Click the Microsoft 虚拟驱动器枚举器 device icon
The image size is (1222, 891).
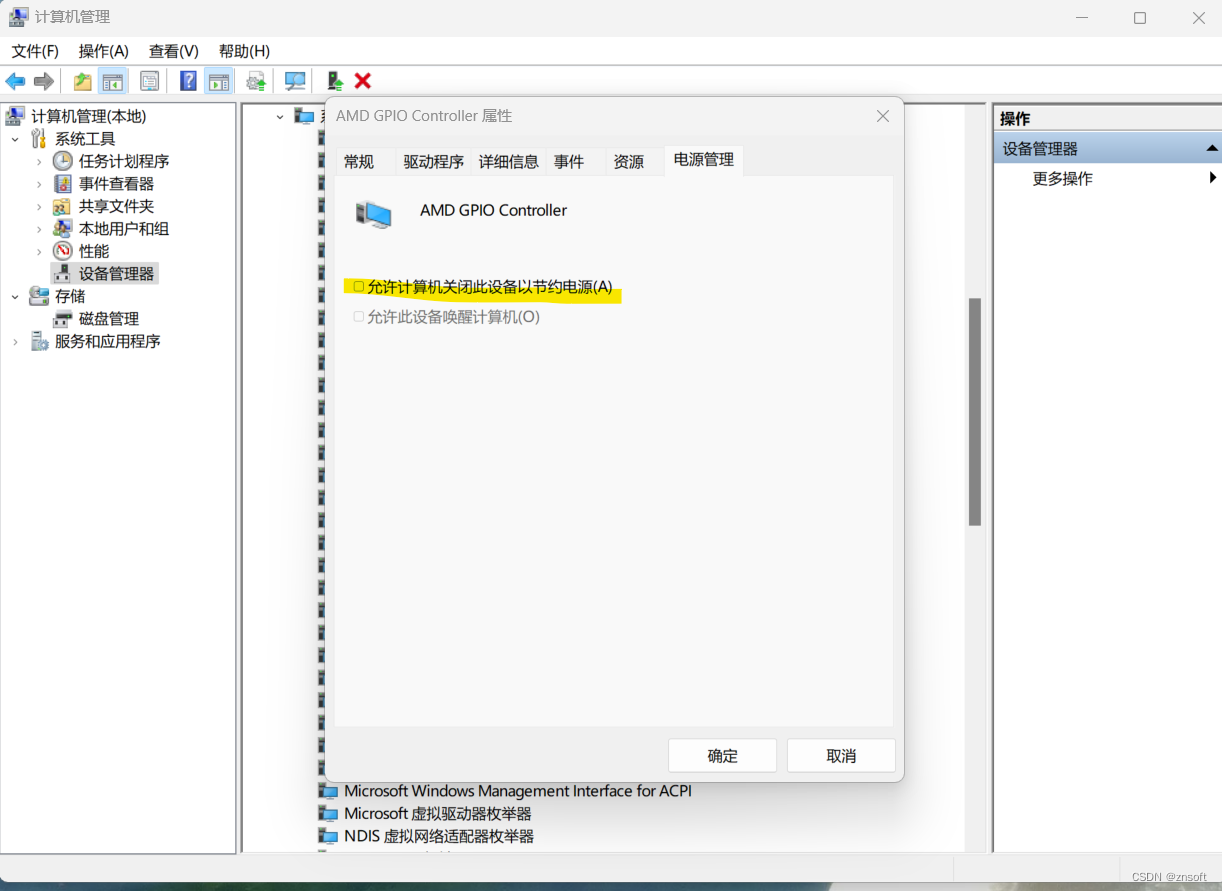pyautogui.click(x=328, y=814)
